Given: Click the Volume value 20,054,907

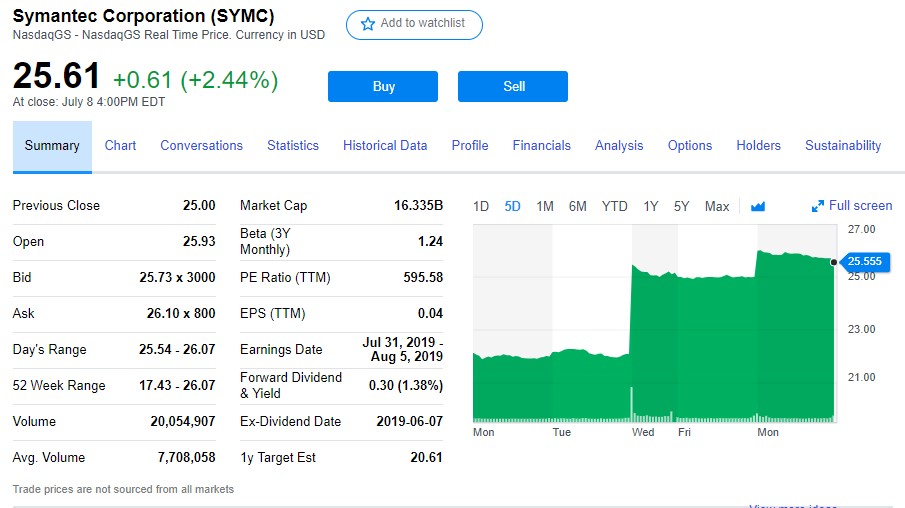Looking at the screenshot, I should click(183, 421).
